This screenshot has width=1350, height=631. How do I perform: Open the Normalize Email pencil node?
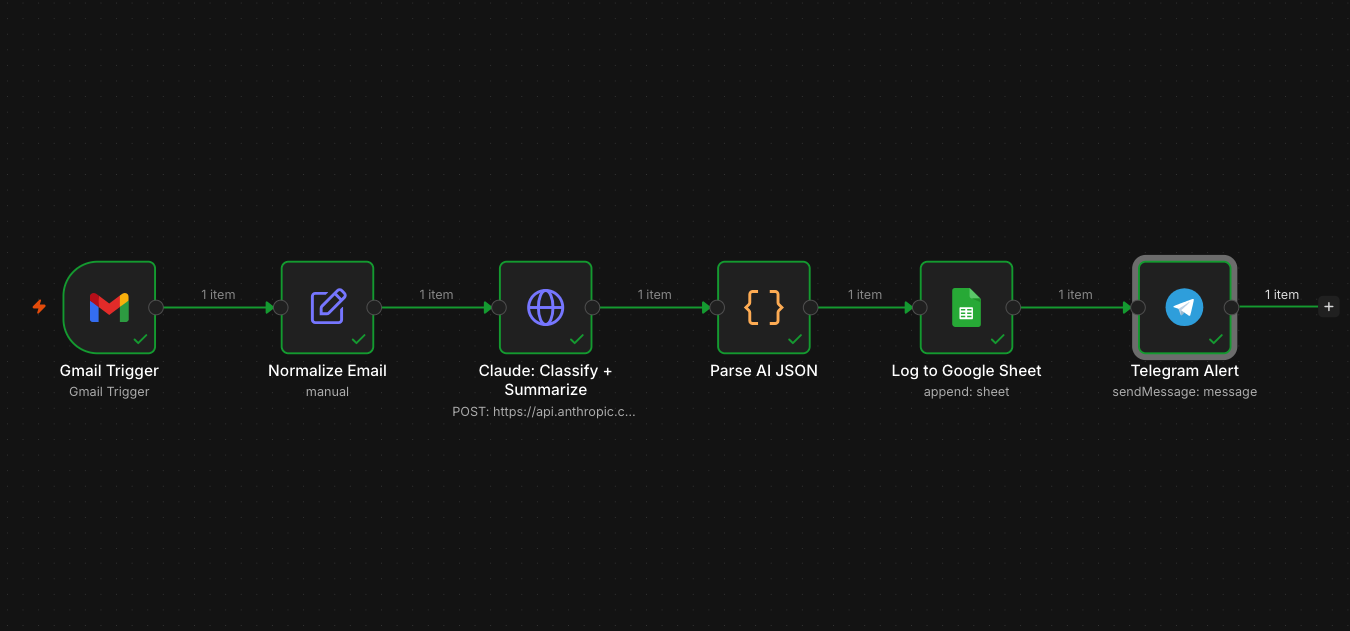328,307
